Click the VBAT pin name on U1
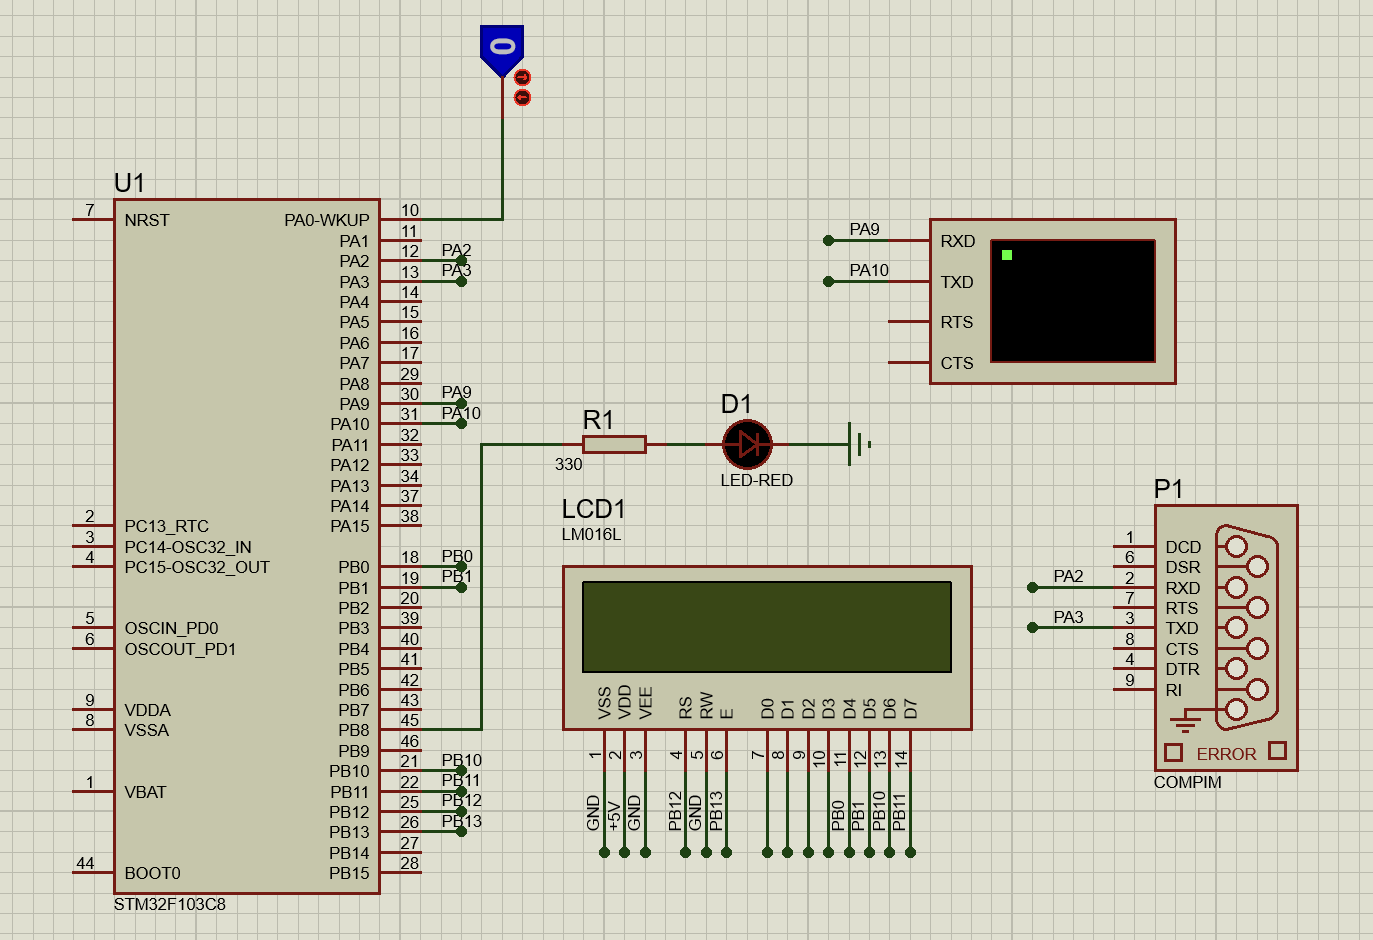This screenshot has width=1373, height=940. pyautogui.click(x=145, y=792)
